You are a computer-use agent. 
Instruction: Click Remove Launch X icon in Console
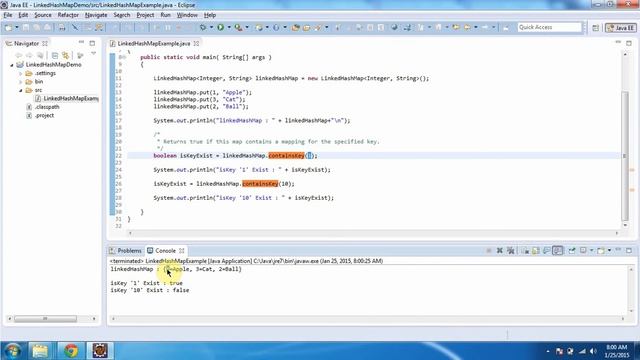click(x=500, y=251)
